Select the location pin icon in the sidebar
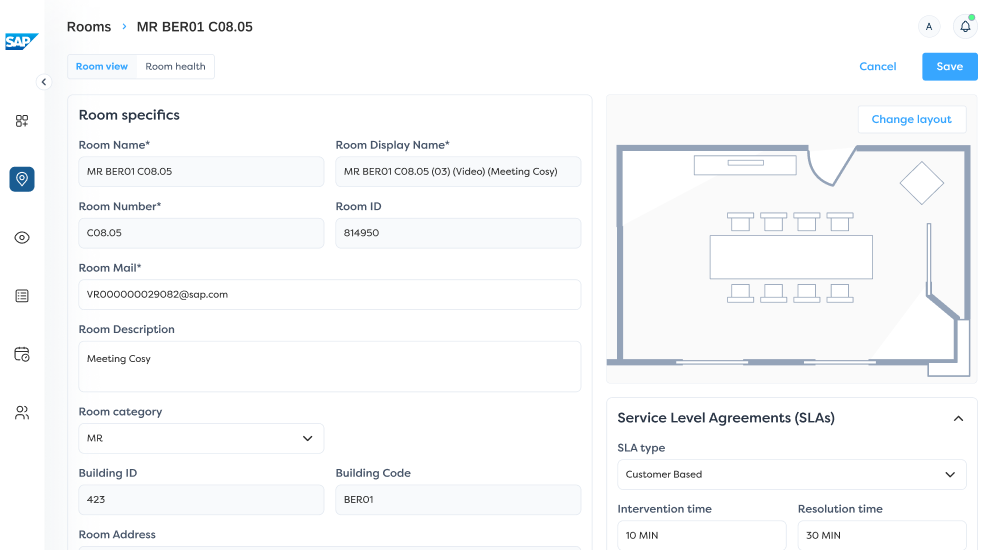1000x550 pixels. click(x=22, y=179)
